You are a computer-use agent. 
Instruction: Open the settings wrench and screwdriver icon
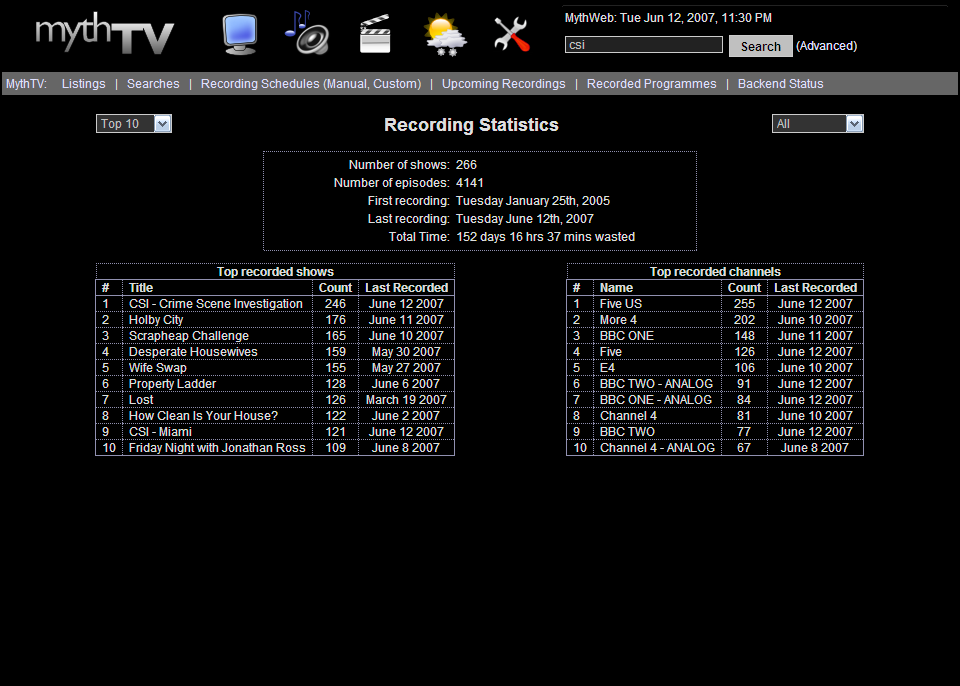(x=512, y=34)
